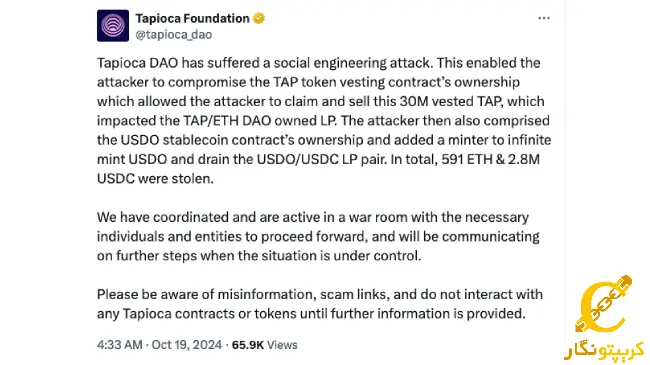This screenshot has height=365, width=650.
Task: Click the Persian watermark text under the logo
Action: [604, 350]
